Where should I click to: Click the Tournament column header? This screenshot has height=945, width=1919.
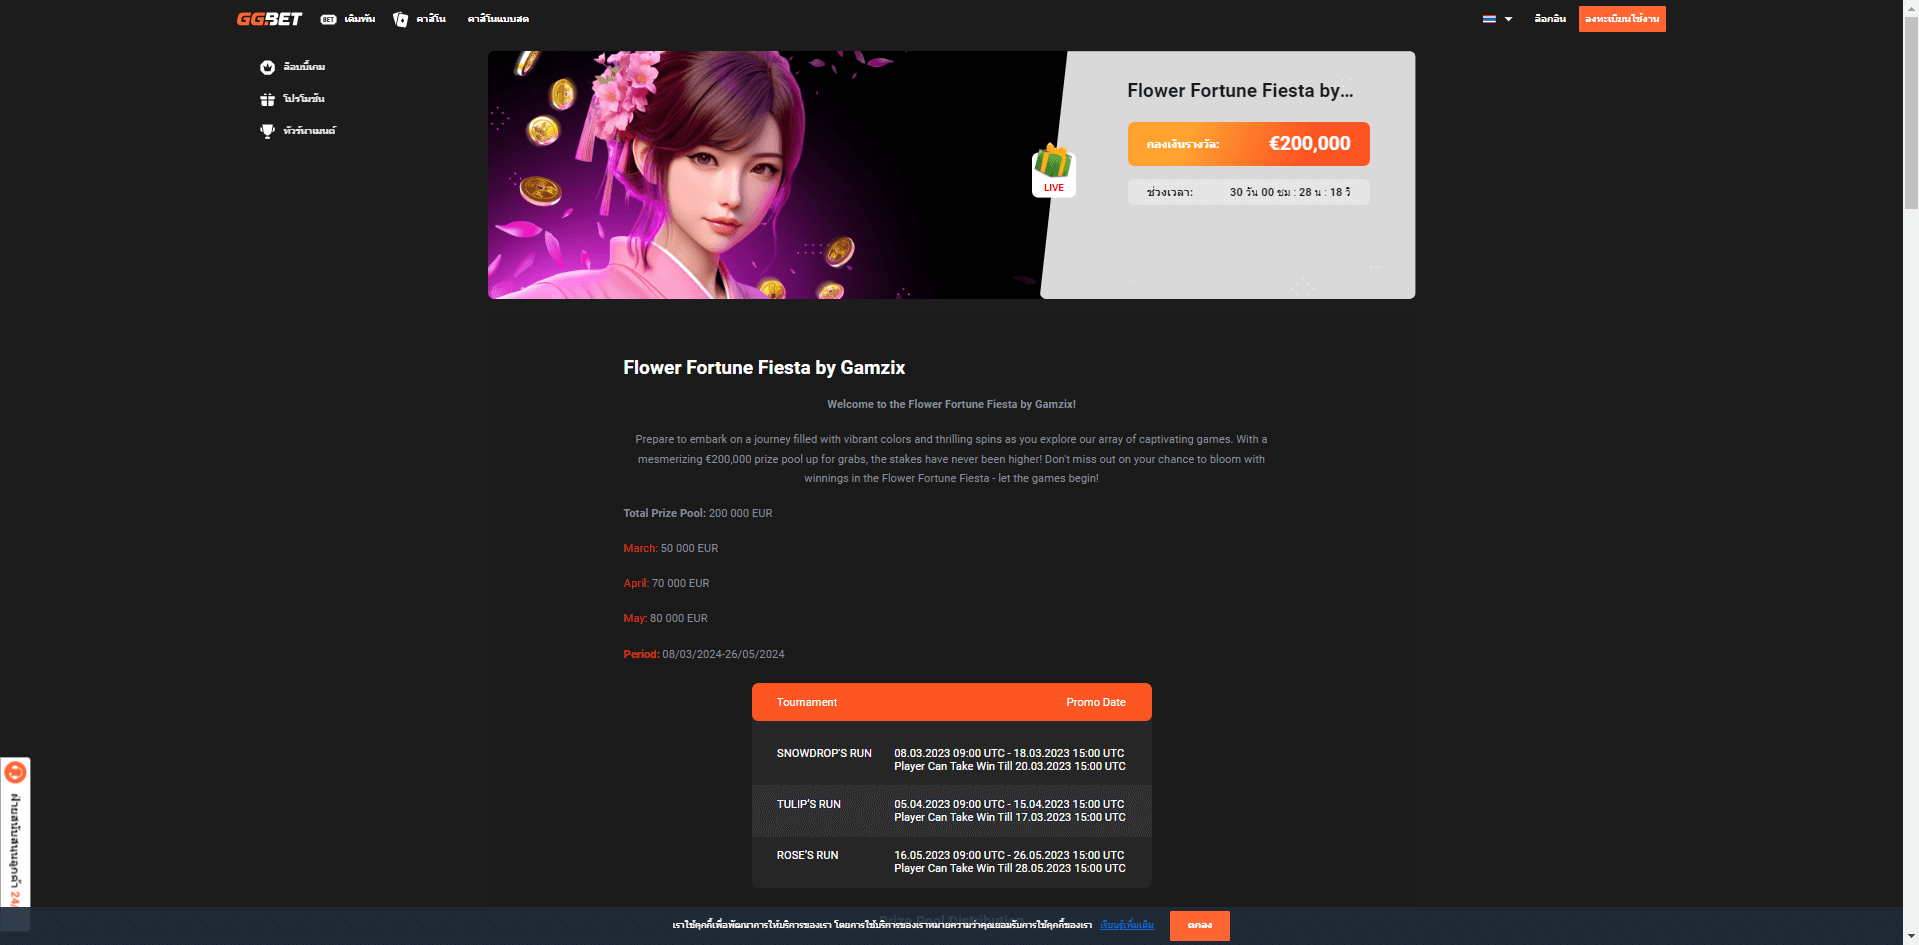(x=807, y=703)
